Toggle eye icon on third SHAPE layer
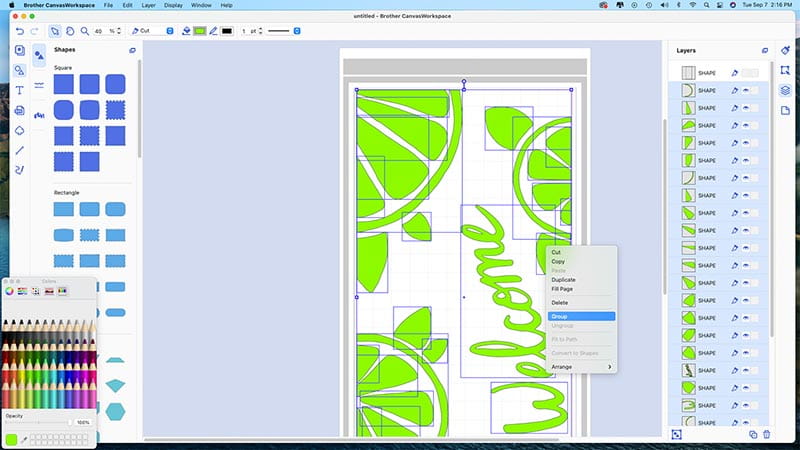 [745, 108]
